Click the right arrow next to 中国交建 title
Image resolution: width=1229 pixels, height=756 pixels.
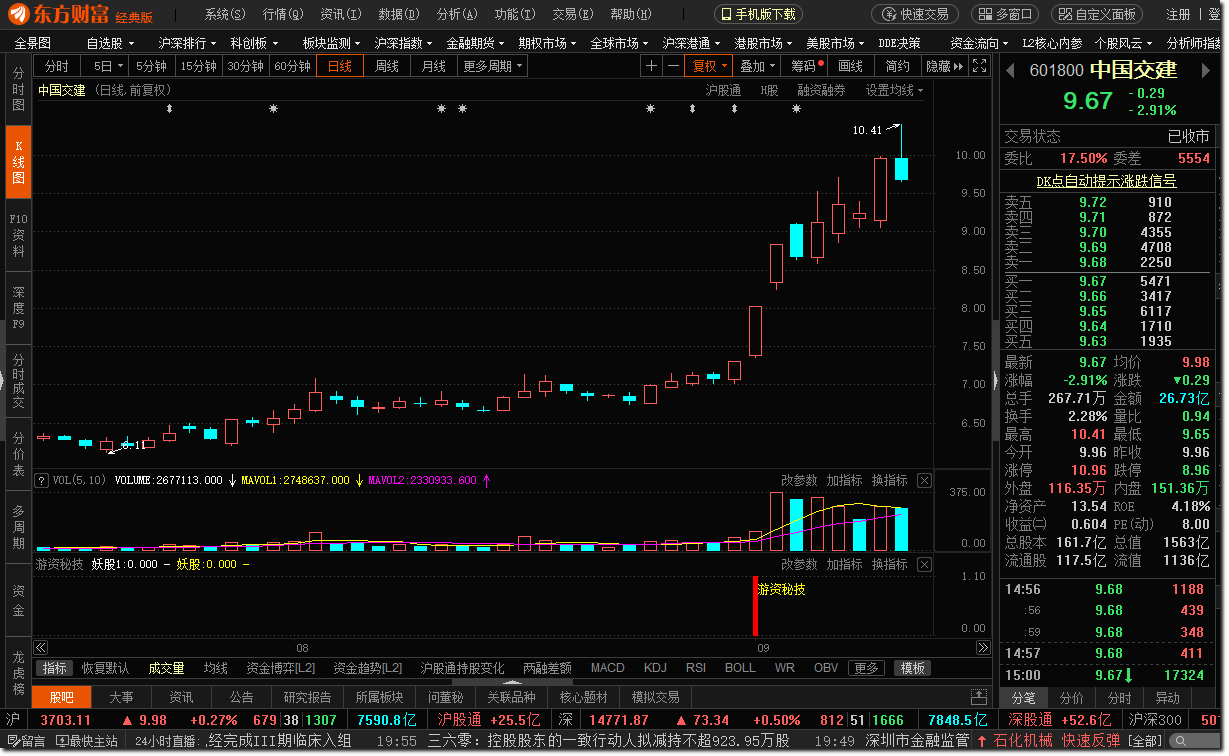pos(1208,70)
